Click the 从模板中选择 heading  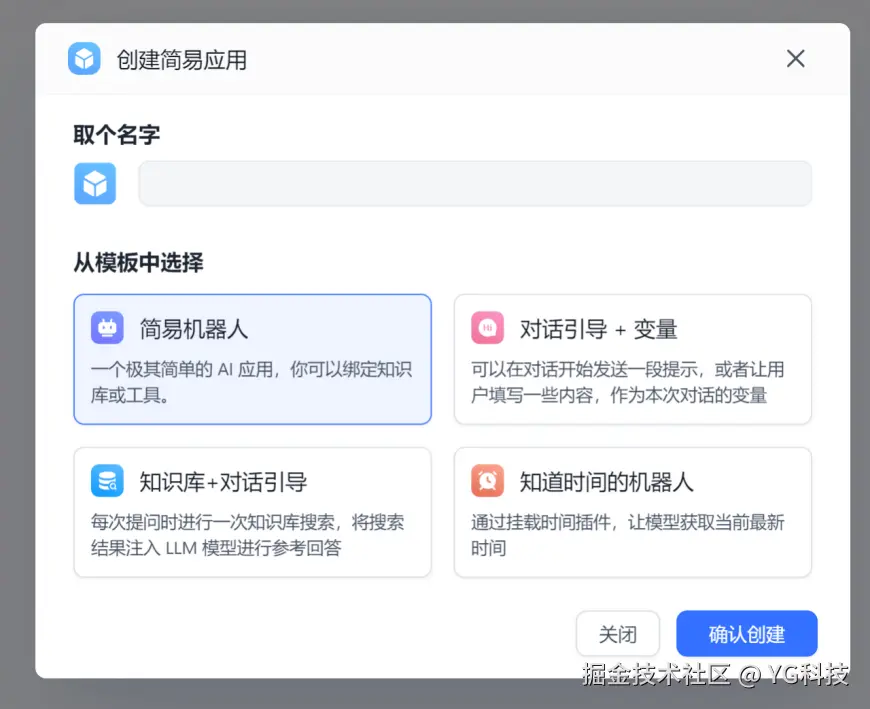[x=138, y=263]
